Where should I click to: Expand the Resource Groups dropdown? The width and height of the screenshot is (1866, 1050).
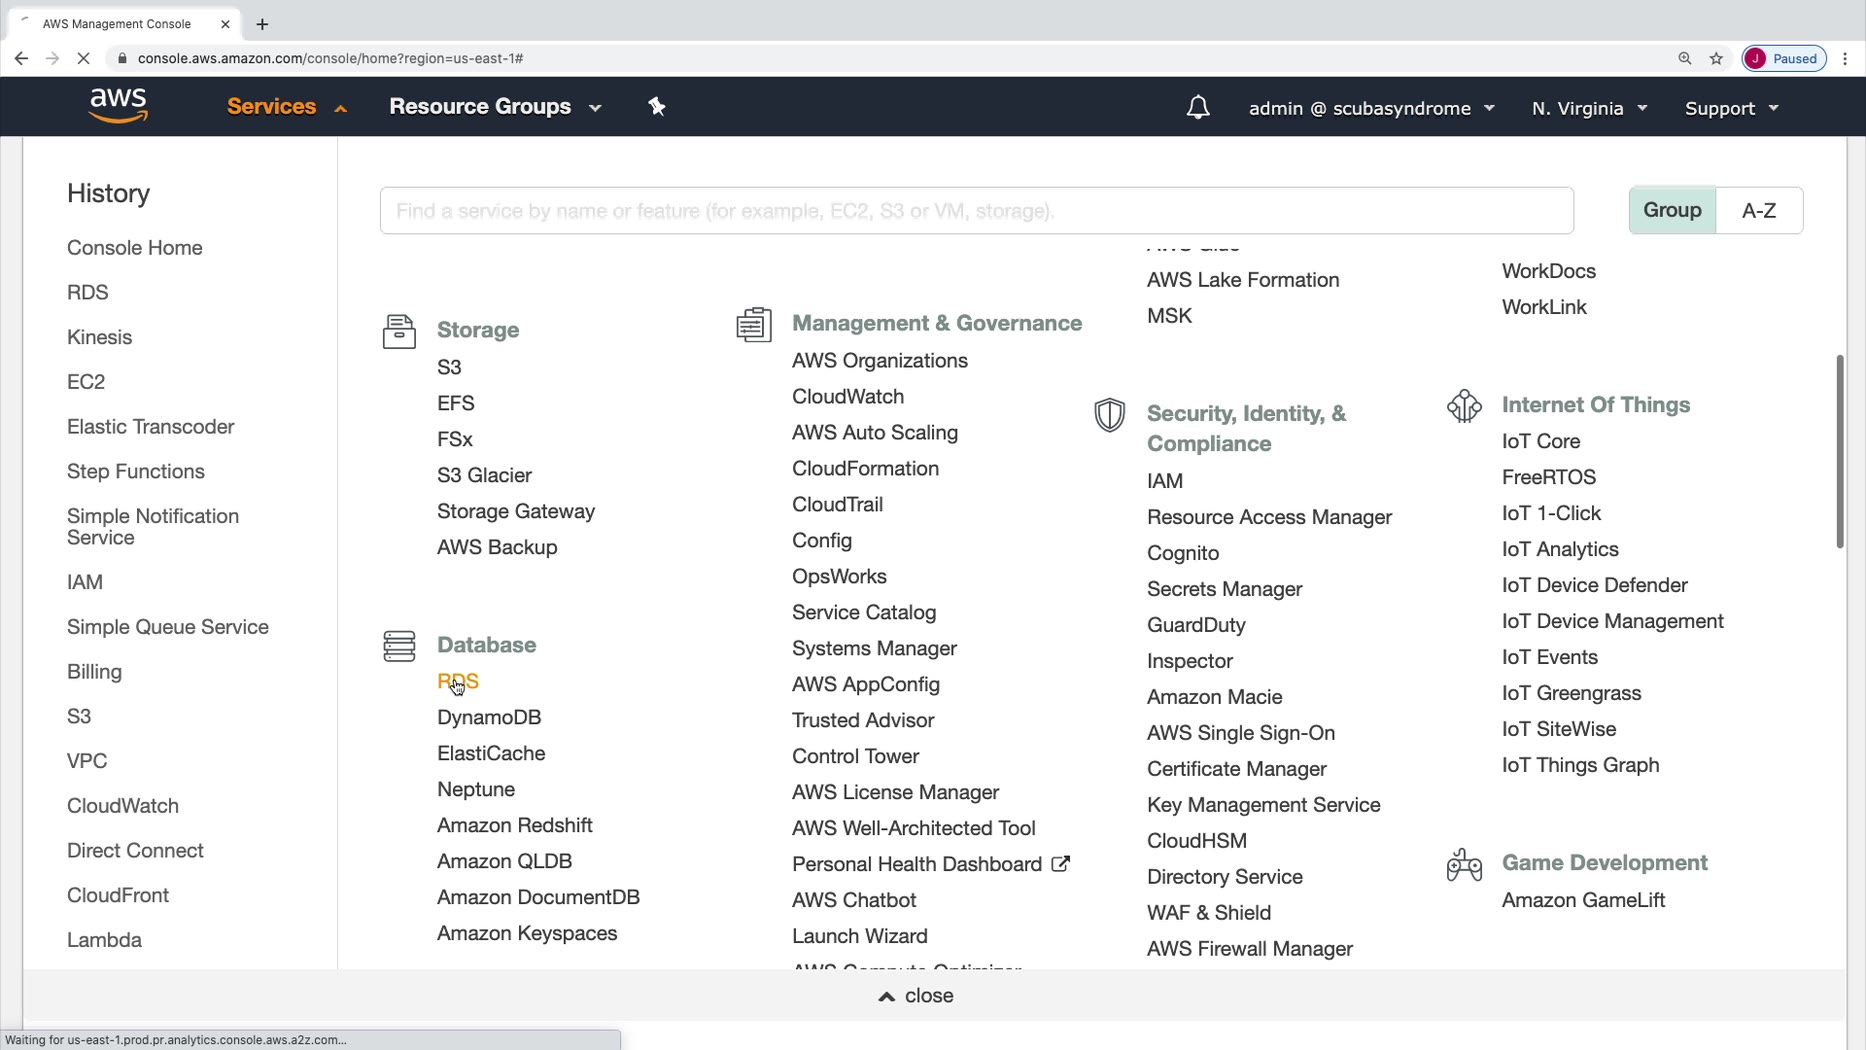click(x=495, y=107)
